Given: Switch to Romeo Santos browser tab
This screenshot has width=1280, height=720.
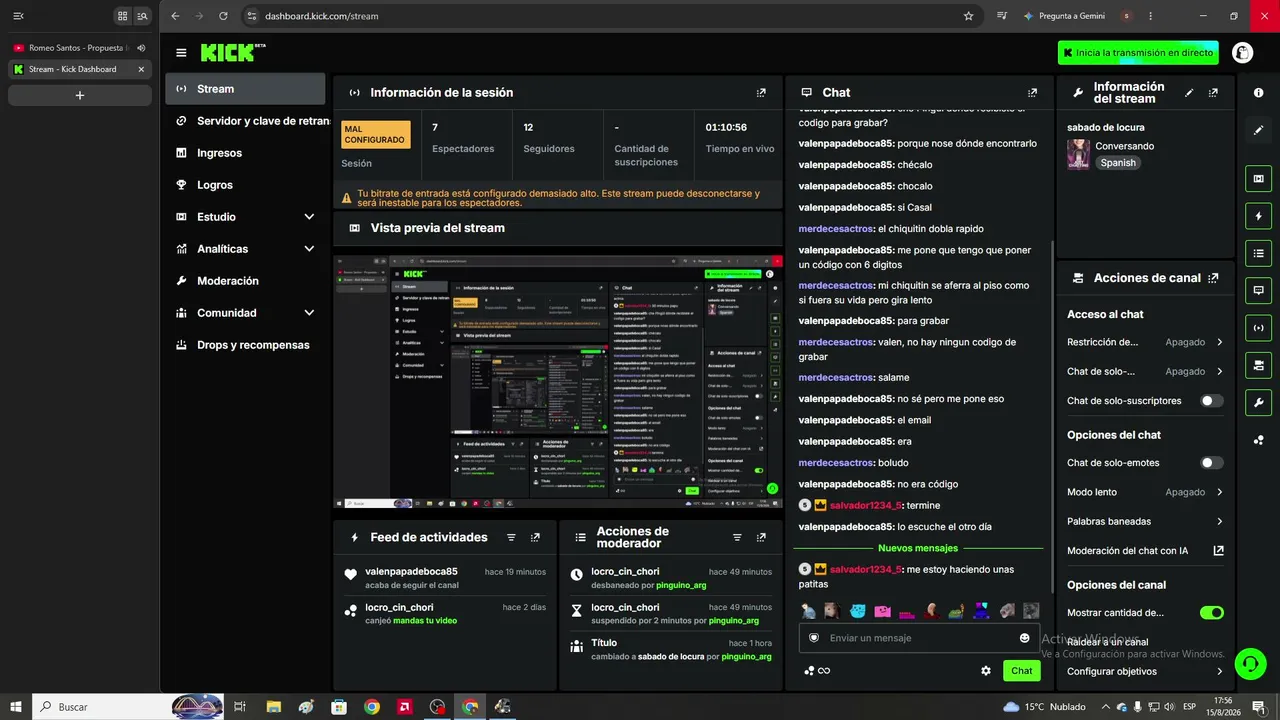Looking at the screenshot, I should (79, 48).
